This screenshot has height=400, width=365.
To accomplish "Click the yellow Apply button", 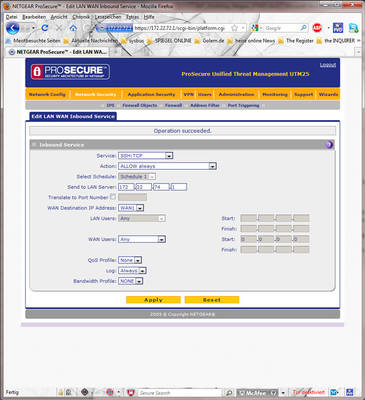I will pos(153,300).
